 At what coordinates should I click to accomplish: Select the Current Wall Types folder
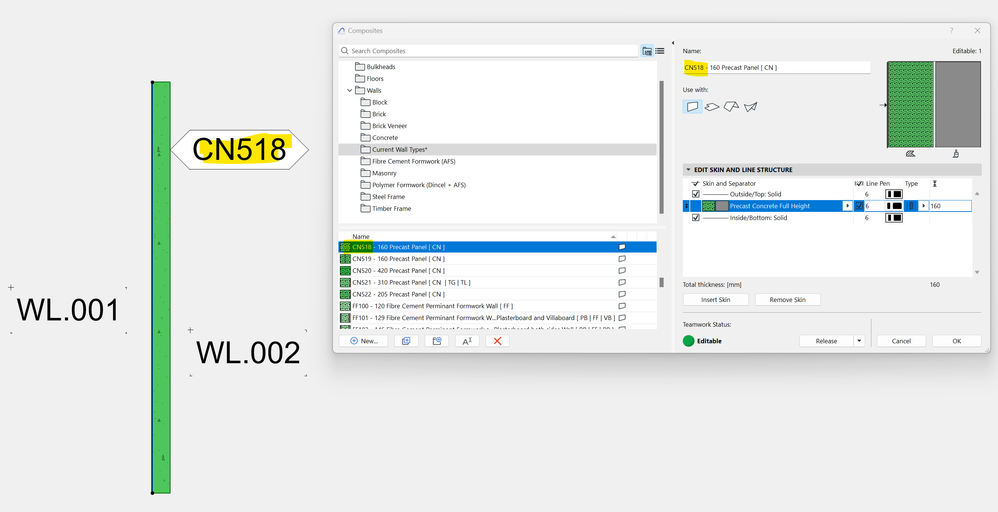(x=498, y=150)
